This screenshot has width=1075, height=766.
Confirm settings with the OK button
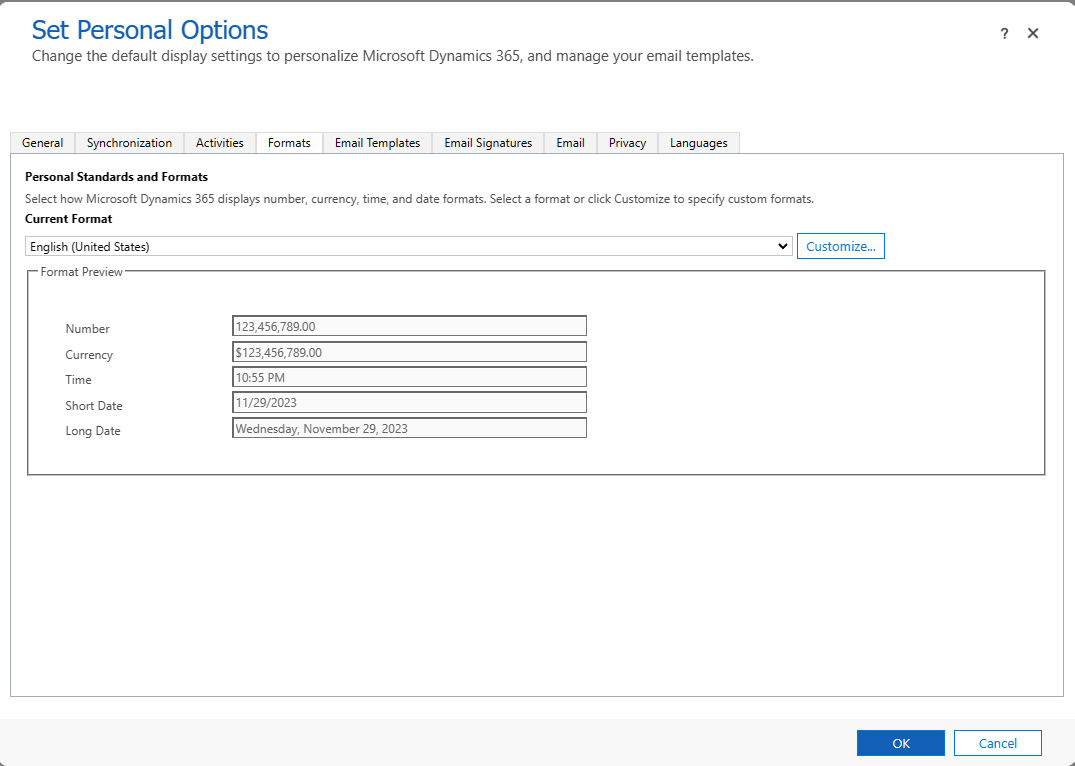900,742
